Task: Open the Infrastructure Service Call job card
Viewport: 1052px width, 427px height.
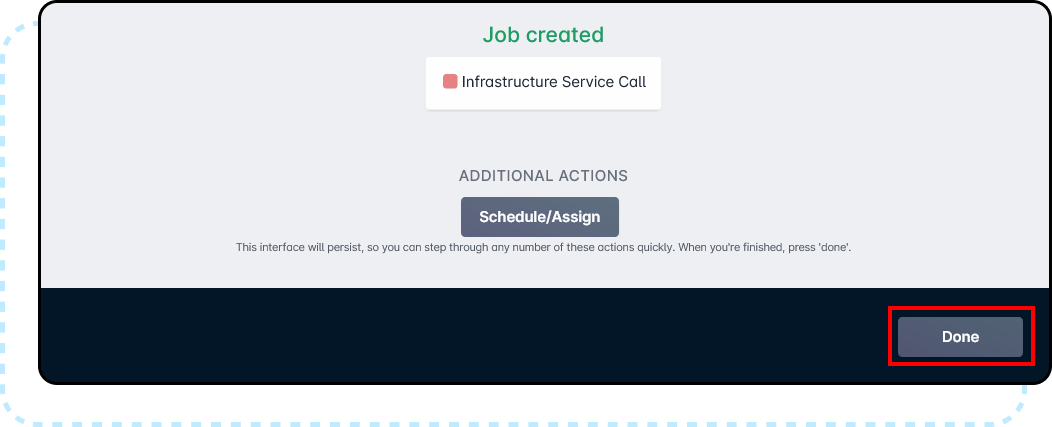Action: click(543, 83)
